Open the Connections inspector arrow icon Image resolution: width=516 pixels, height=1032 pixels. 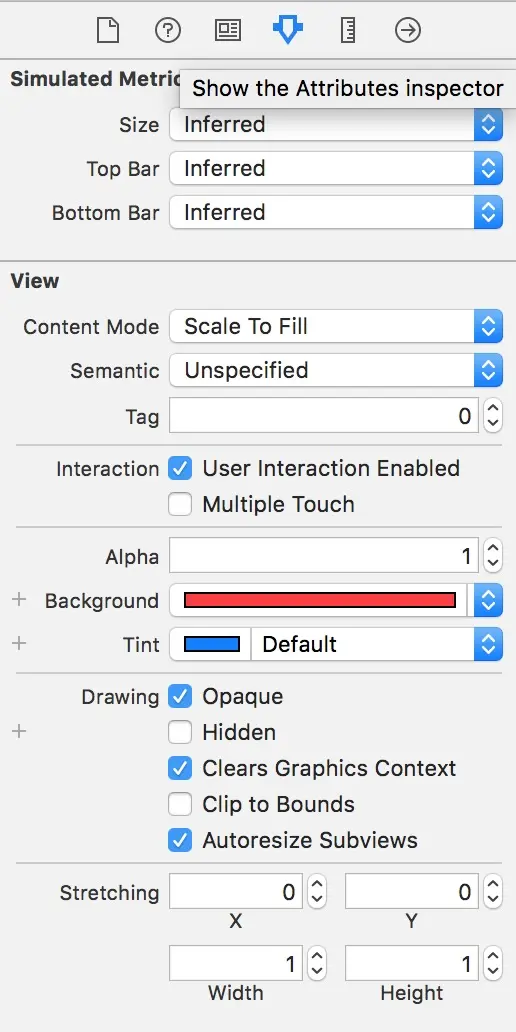(408, 30)
